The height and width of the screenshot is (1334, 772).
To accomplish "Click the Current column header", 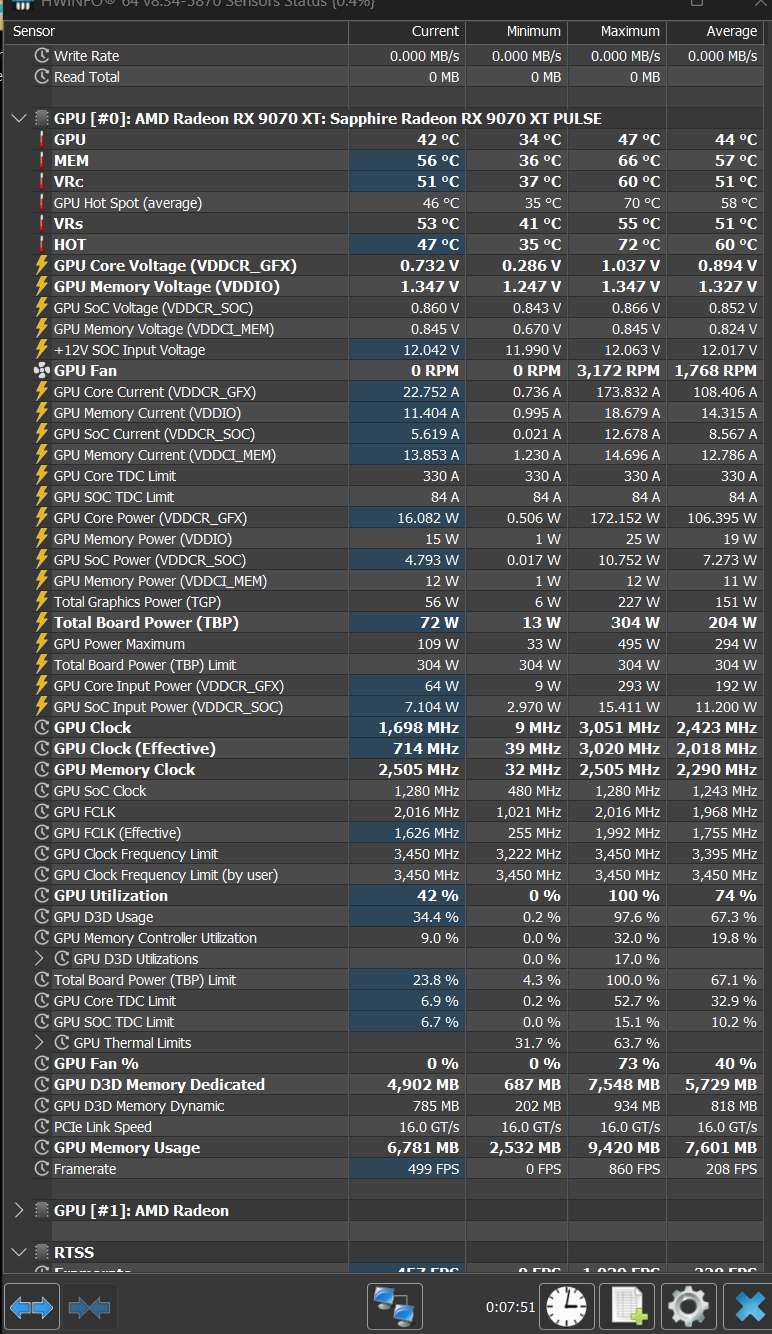I will tap(407, 31).
